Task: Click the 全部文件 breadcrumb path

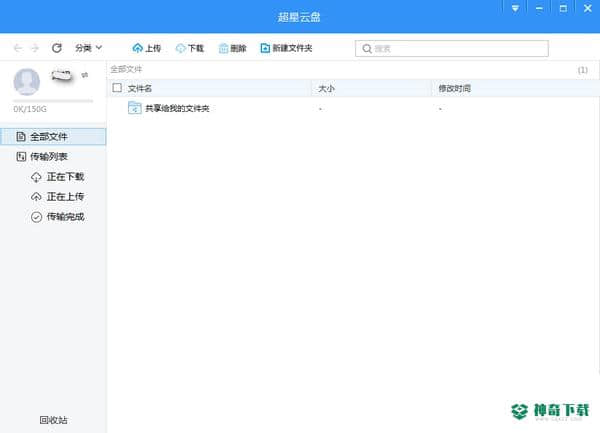Action: point(126,69)
